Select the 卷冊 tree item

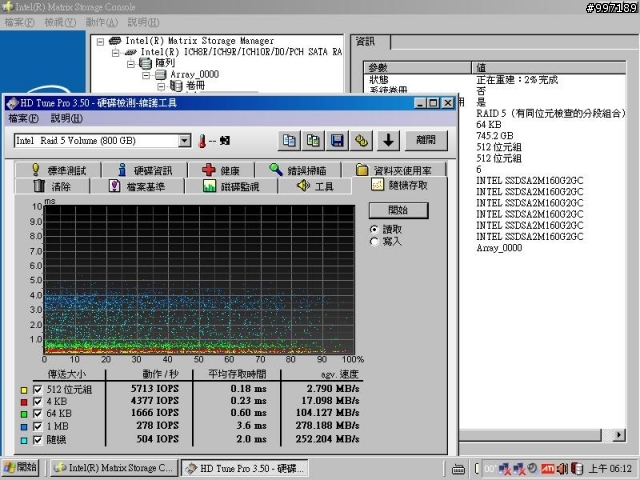(x=196, y=86)
